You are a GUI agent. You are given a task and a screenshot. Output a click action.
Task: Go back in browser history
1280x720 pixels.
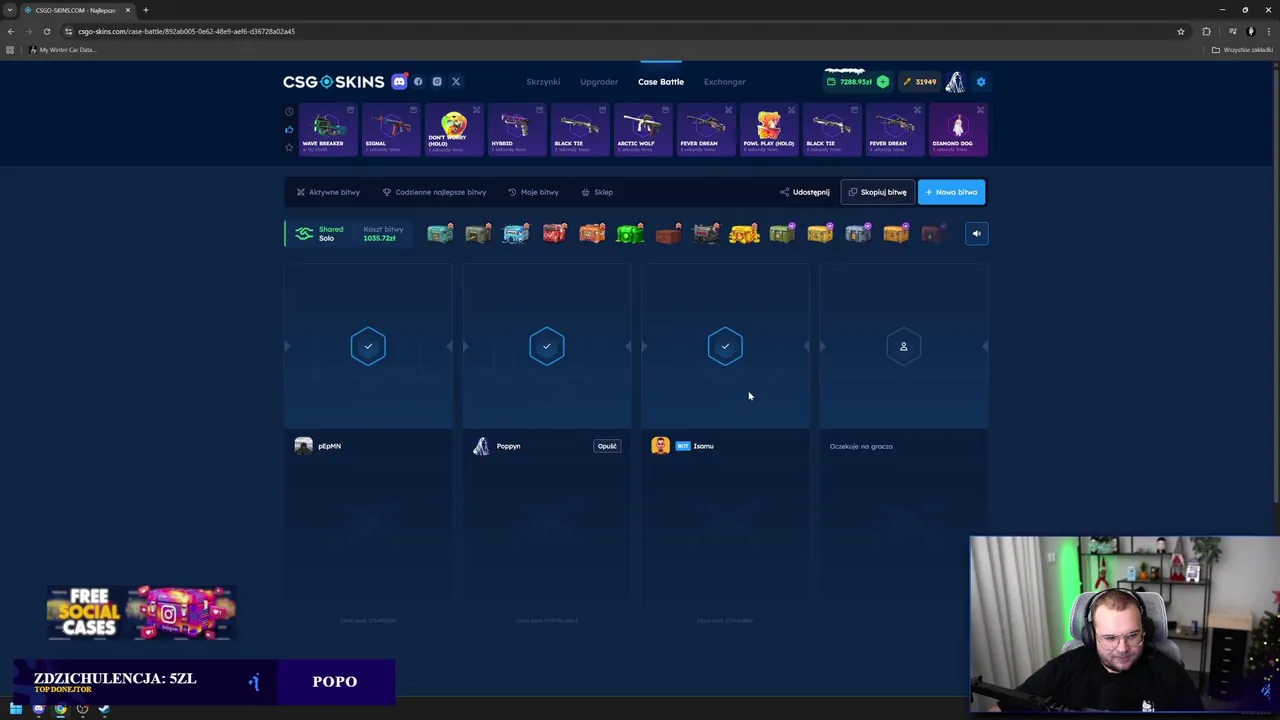point(11,31)
